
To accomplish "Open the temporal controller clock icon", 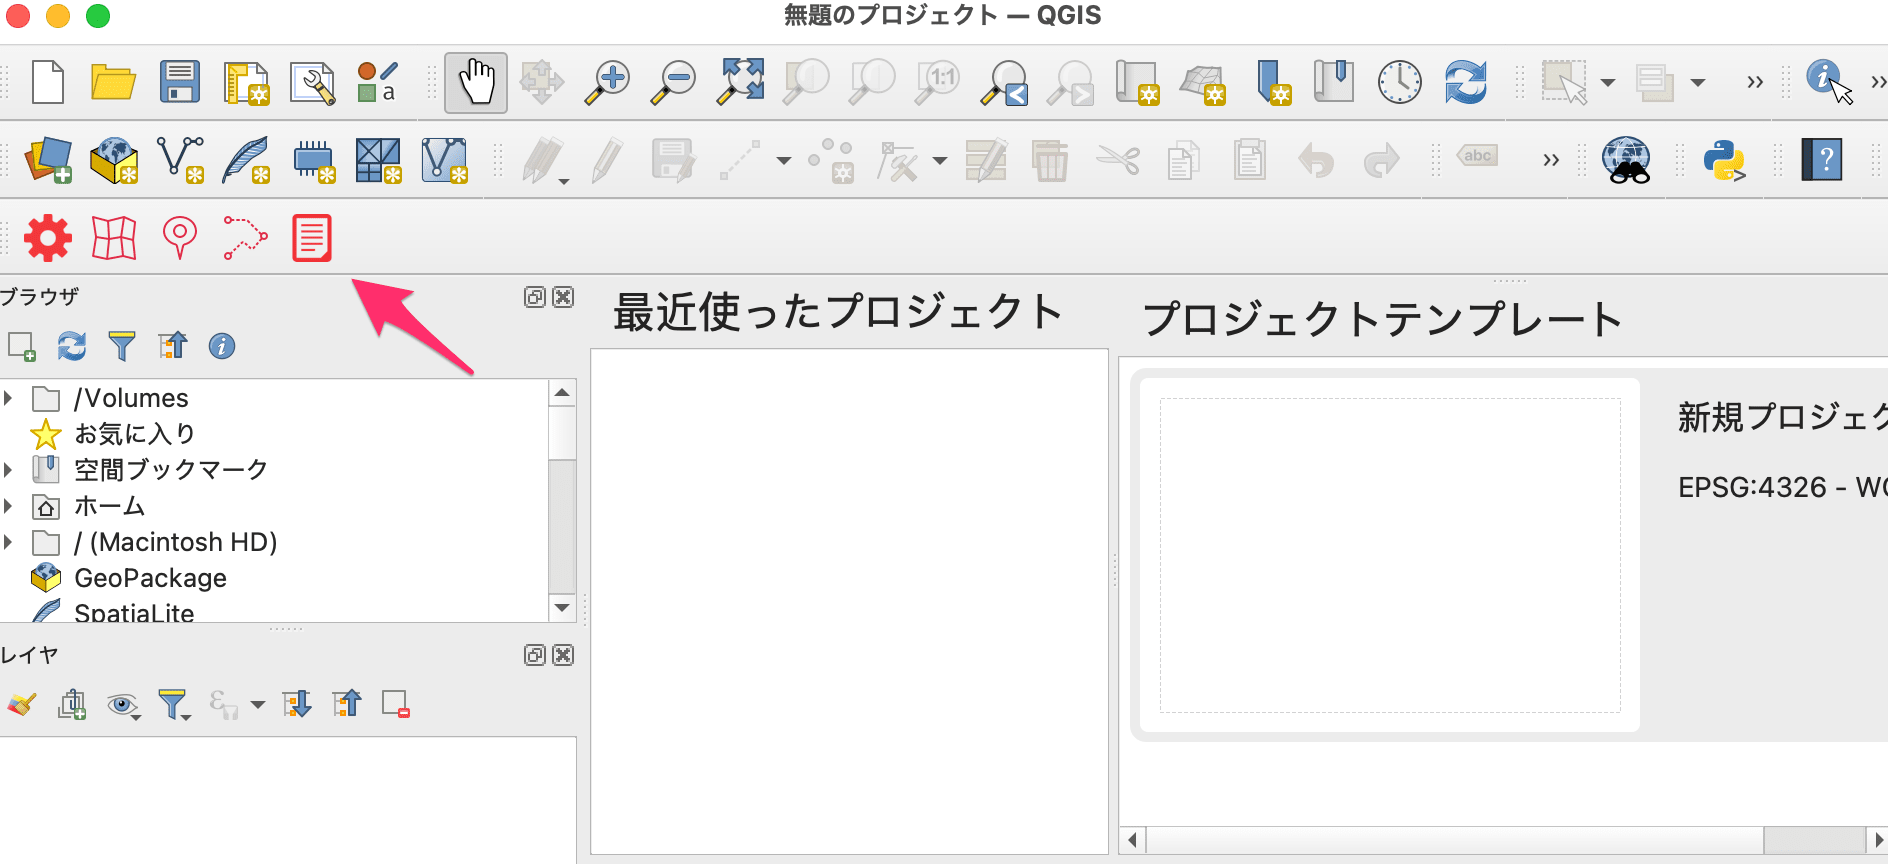I will [x=1399, y=82].
